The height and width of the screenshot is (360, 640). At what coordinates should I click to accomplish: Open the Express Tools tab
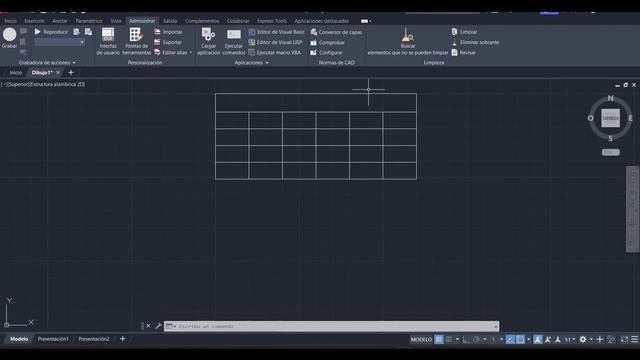pyautogui.click(x=272, y=21)
